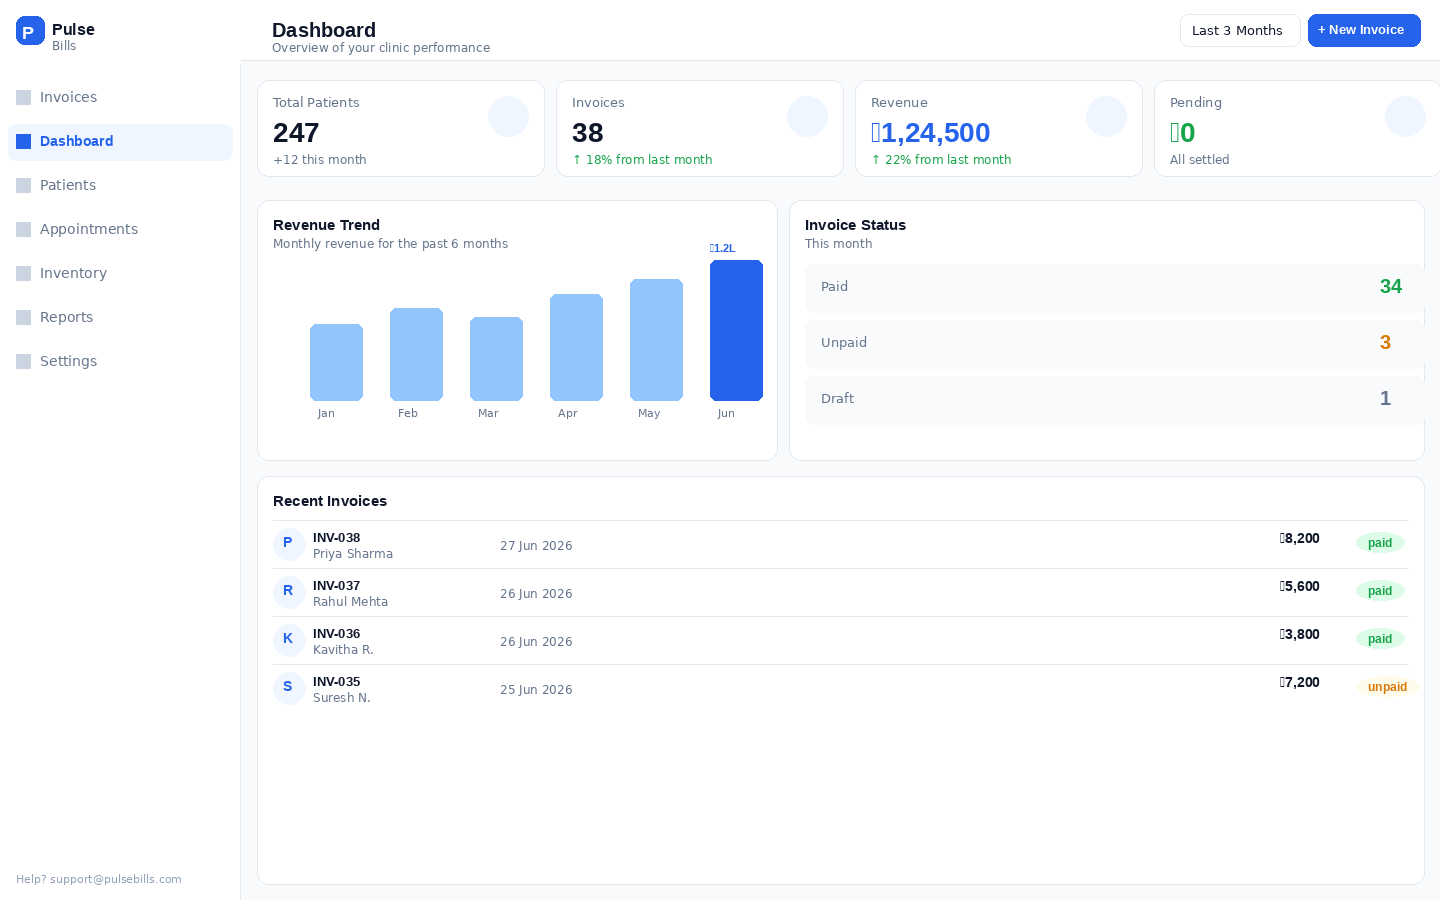Click the 18% from last month text
The image size is (1440, 900).
pos(642,160)
